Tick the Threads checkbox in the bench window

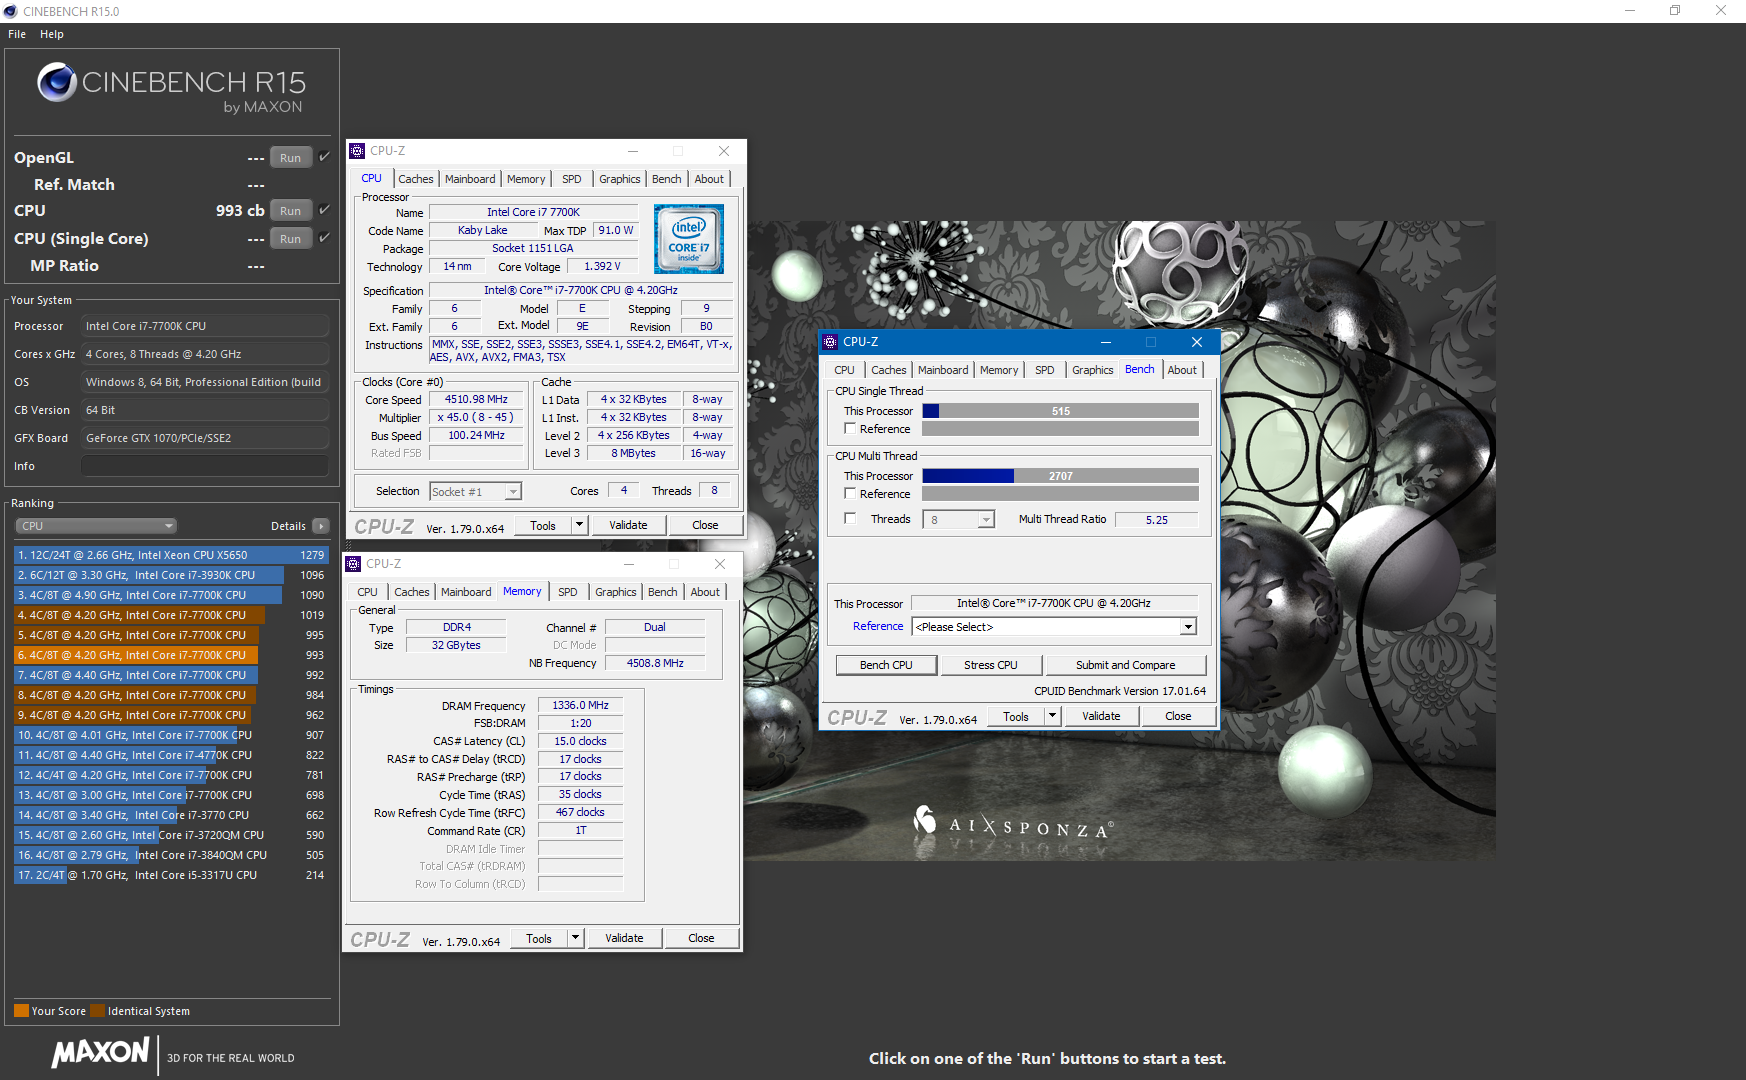[850, 519]
